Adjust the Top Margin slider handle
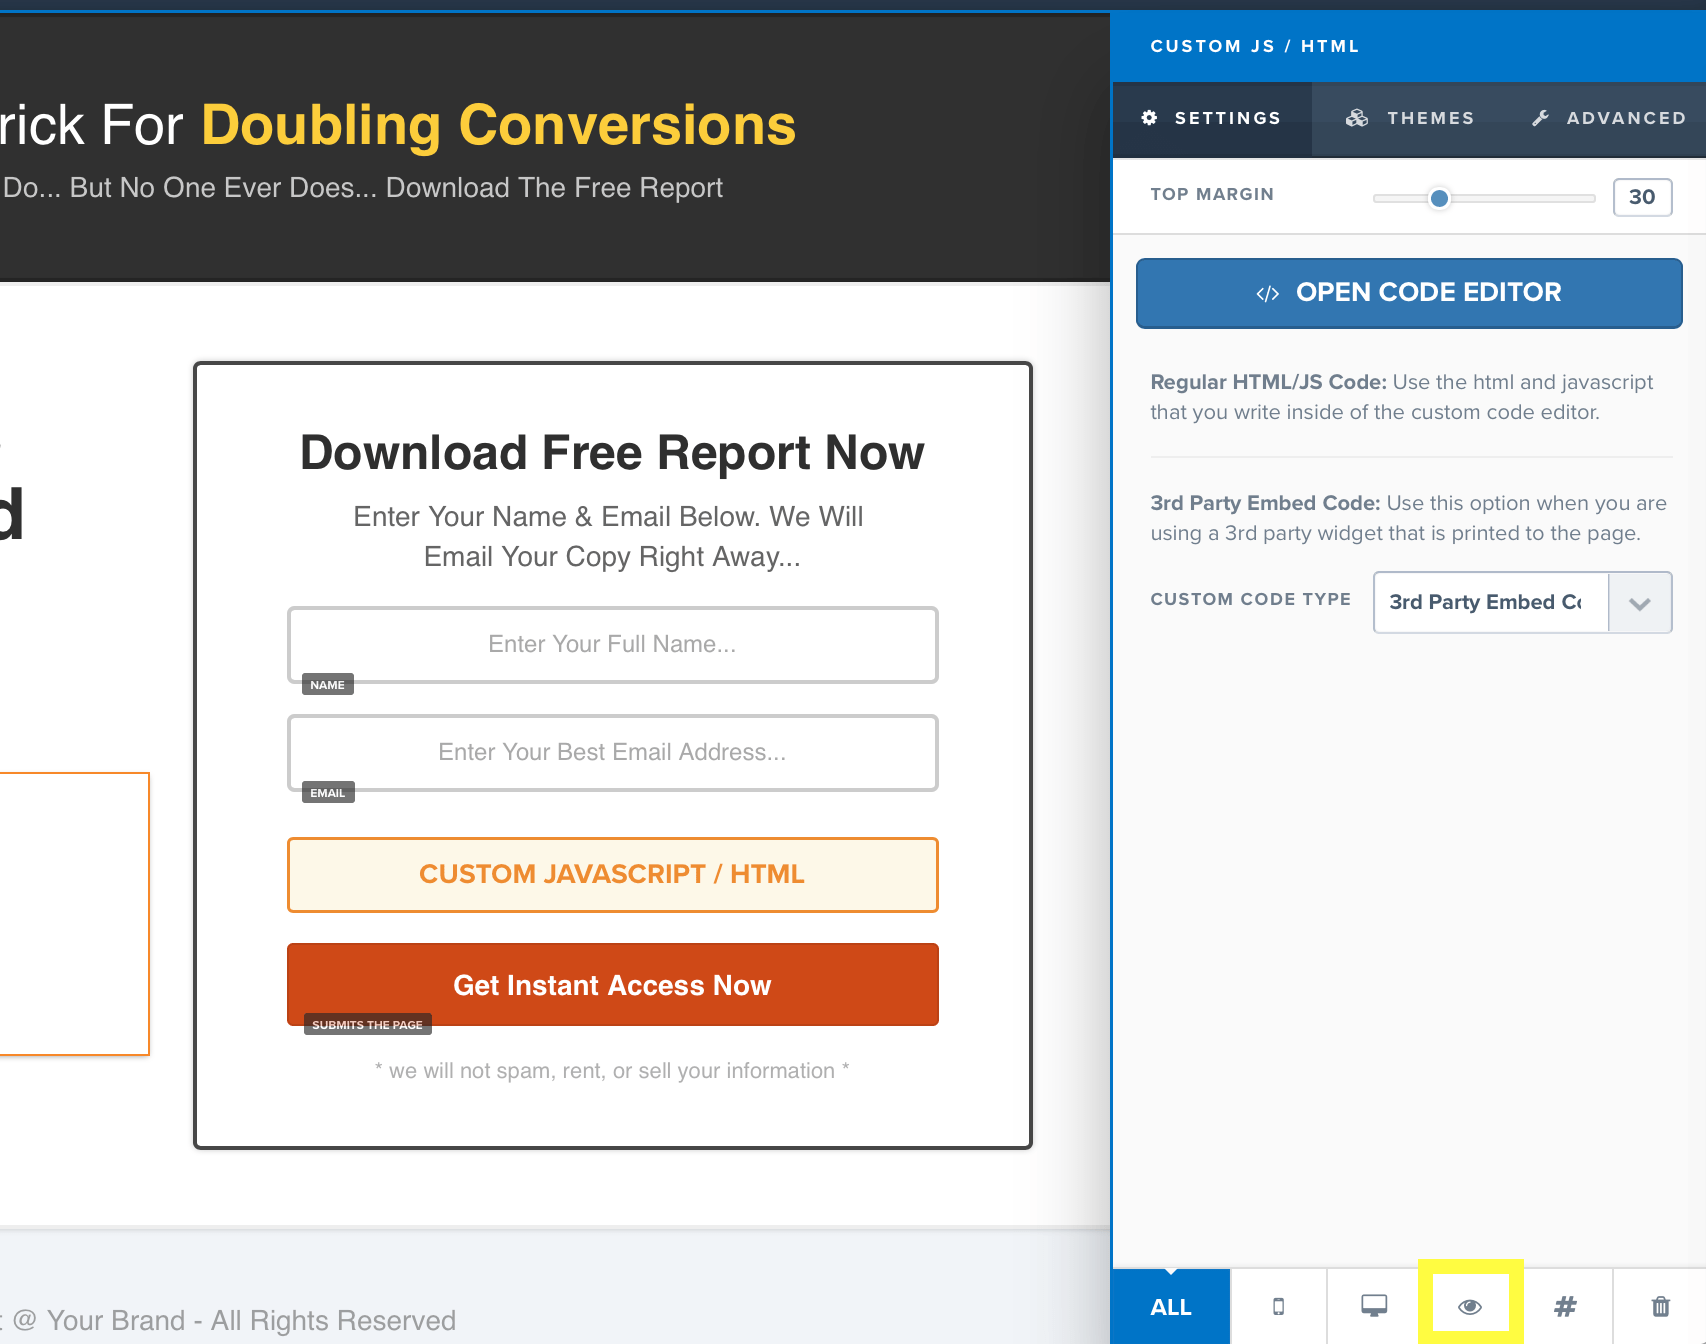The image size is (1706, 1344). click(1439, 198)
